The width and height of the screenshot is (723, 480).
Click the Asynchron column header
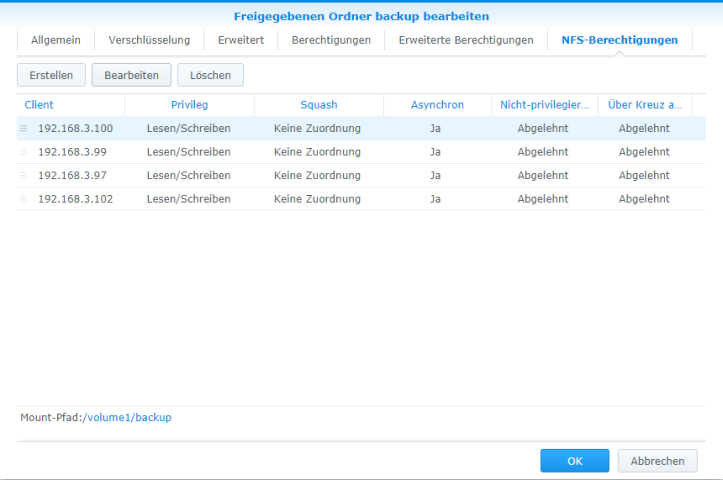pyautogui.click(x=437, y=105)
